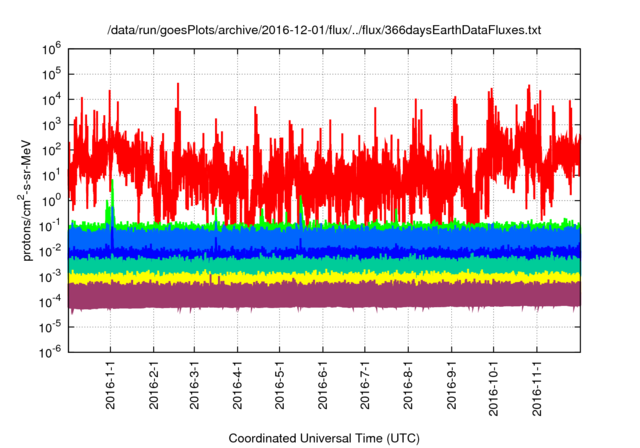Viewport: 640px width, 448px height.
Task: Click the Coordinated Universal Time (UTC) axis title
Action: coord(324,439)
